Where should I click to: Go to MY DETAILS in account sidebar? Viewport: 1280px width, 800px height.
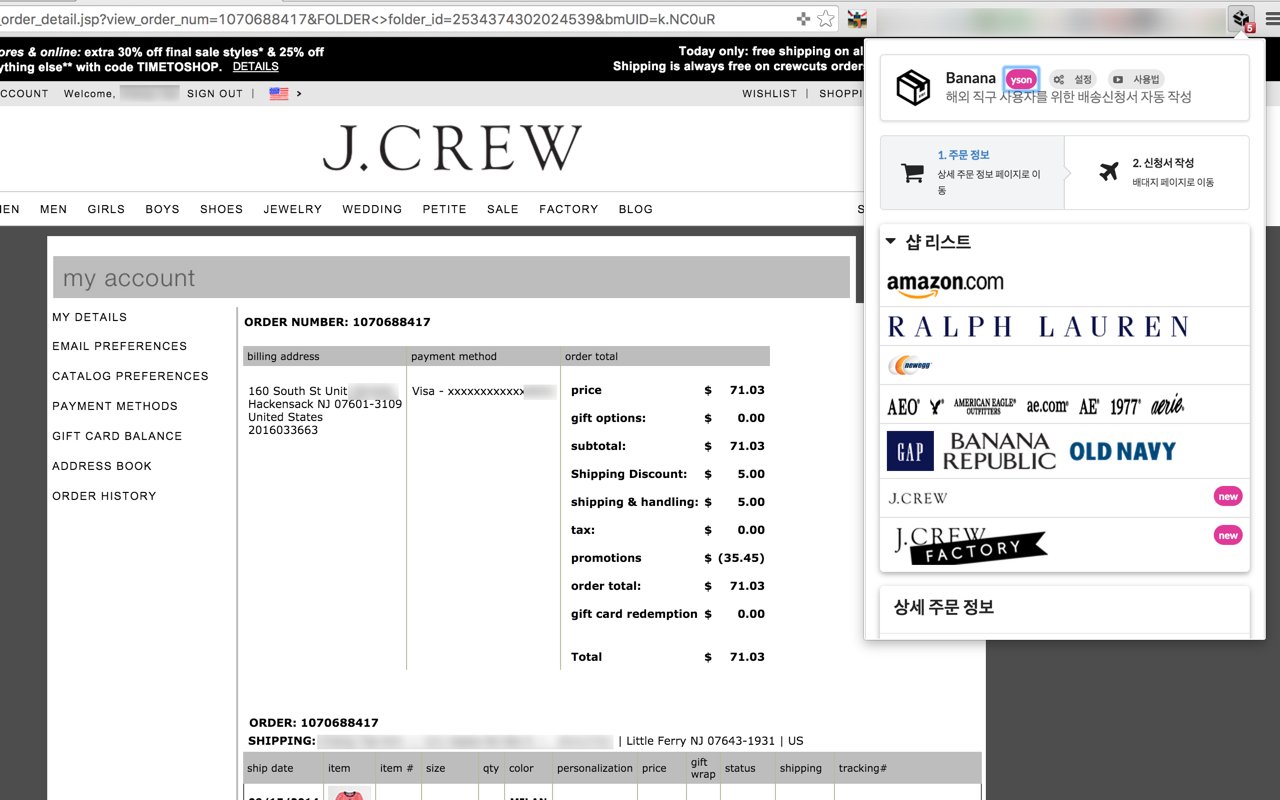pyautogui.click(x=90, y=317)
